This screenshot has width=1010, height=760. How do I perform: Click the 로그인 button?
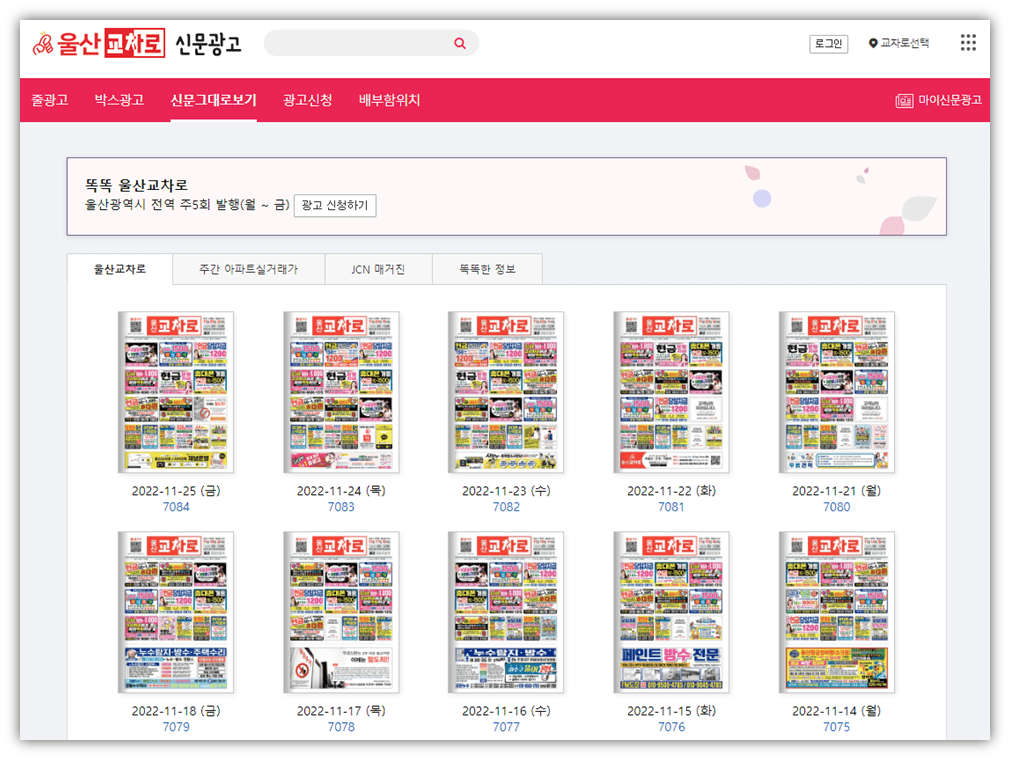(x=828, y=44)
